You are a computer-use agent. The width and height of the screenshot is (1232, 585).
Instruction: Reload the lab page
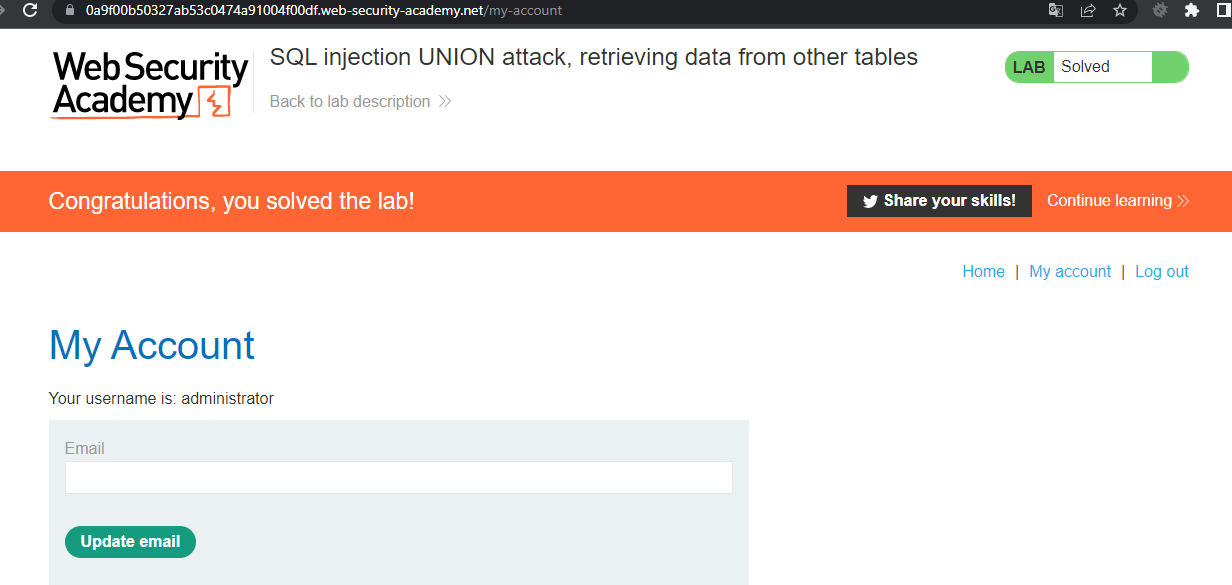28,12
